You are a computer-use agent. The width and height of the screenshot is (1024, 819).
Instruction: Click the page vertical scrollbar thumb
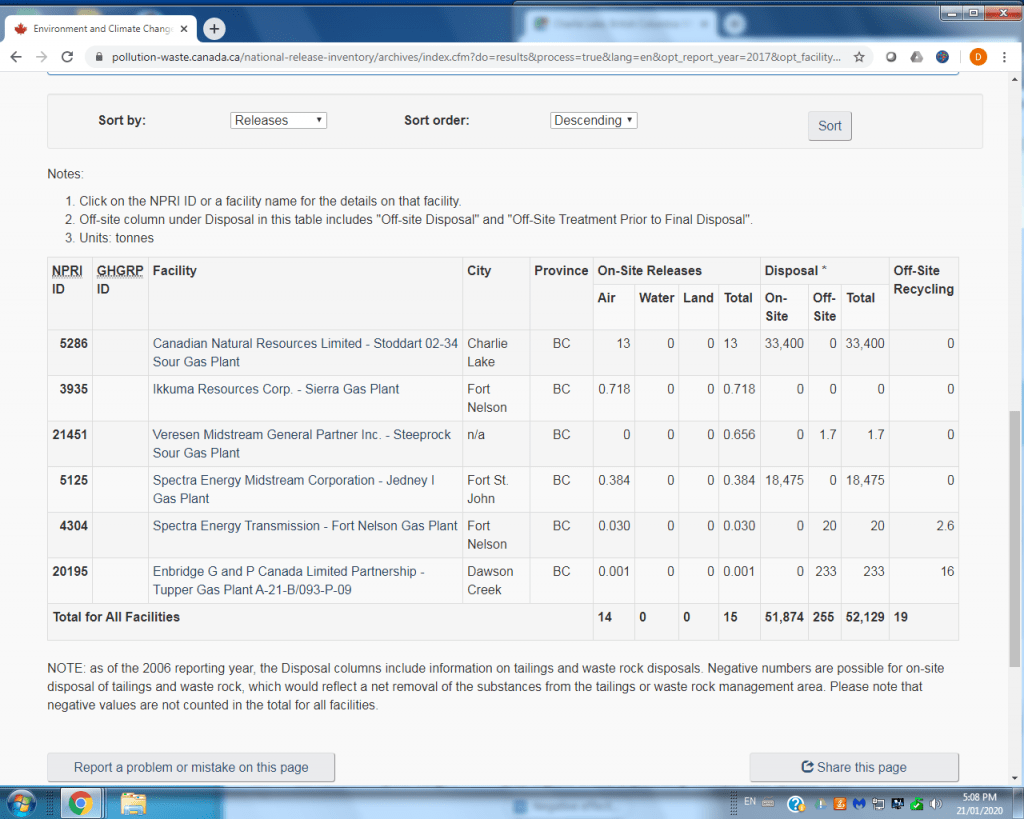coord(1015,530)
